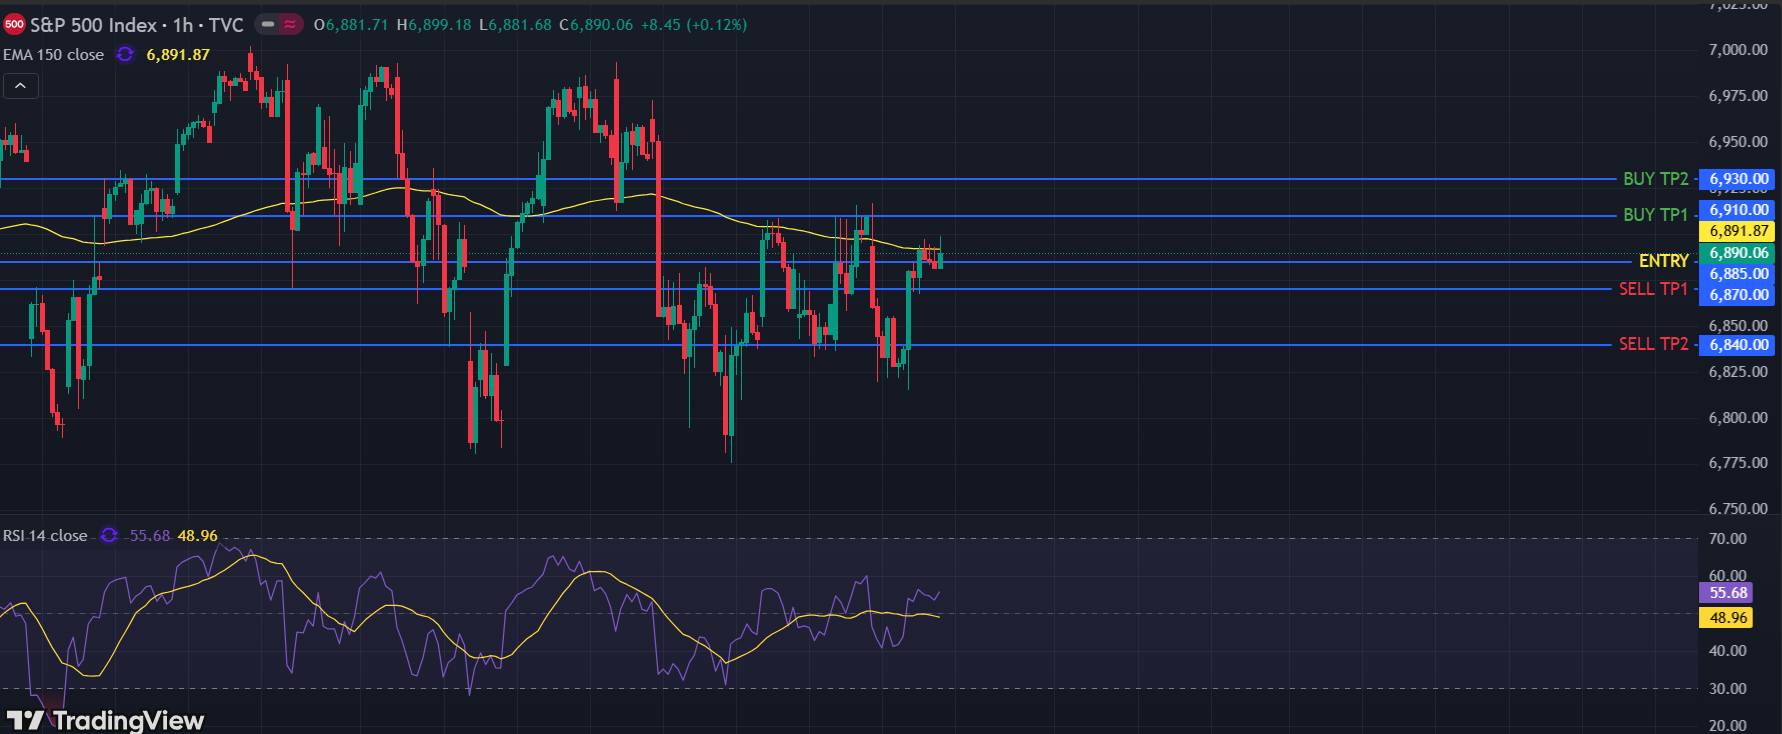
Task: Select the EMA 150 close indicator label
Action: tap(53, 55)
